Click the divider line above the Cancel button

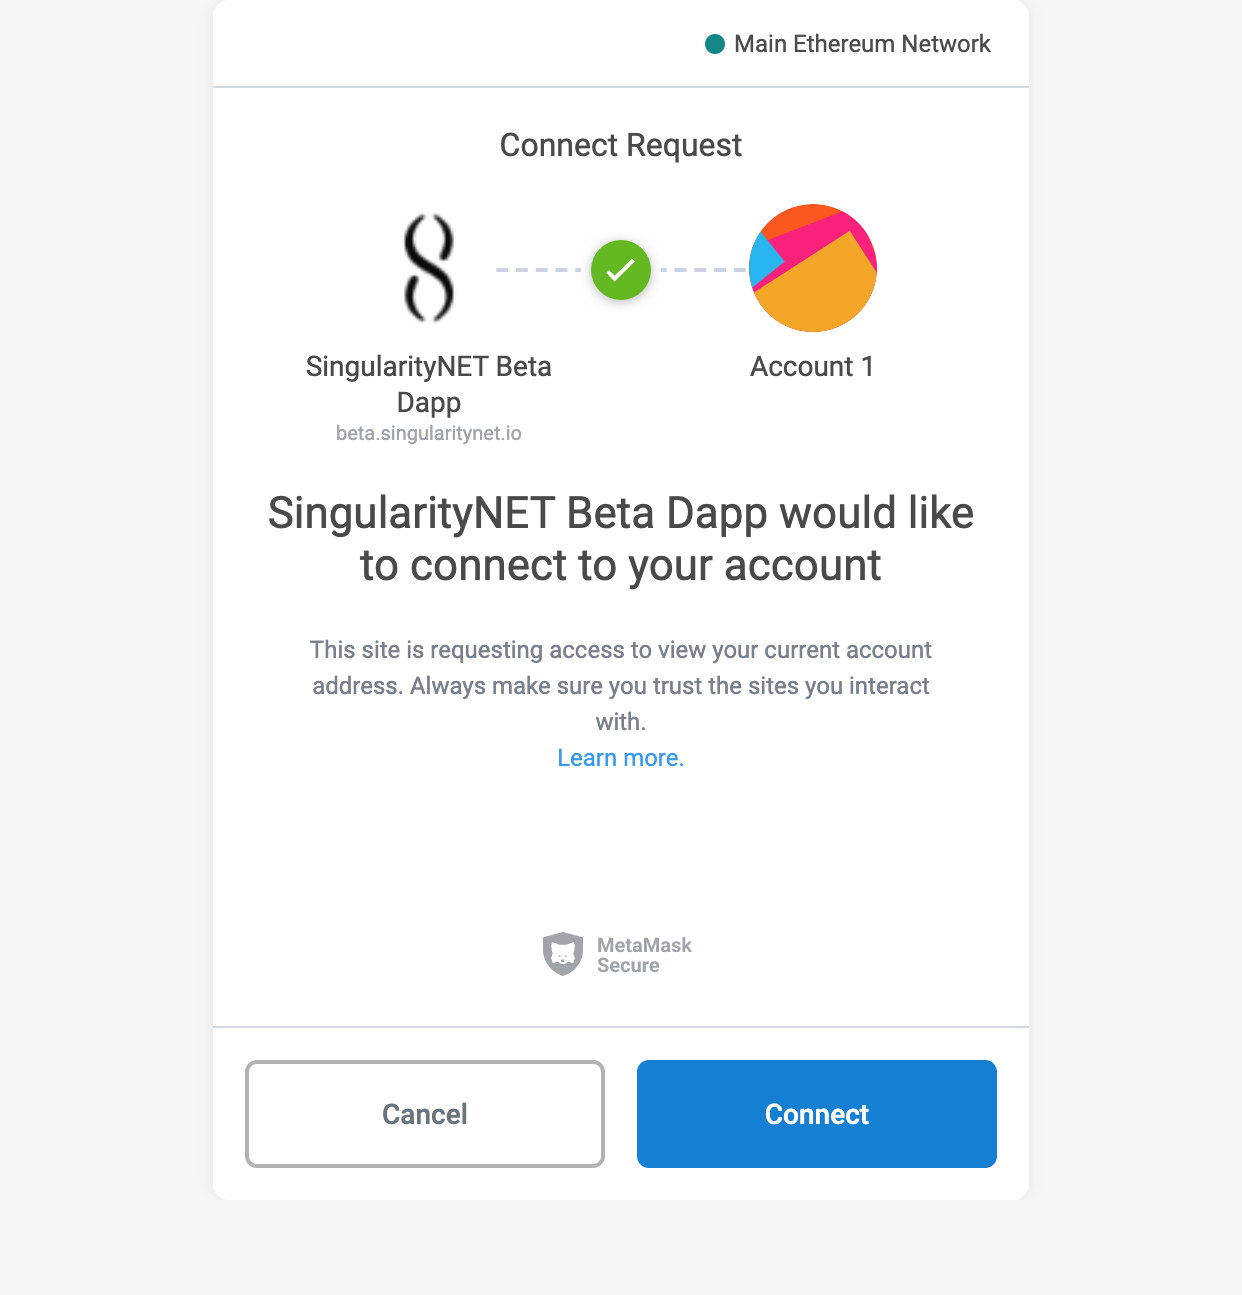coord(621,1027)
